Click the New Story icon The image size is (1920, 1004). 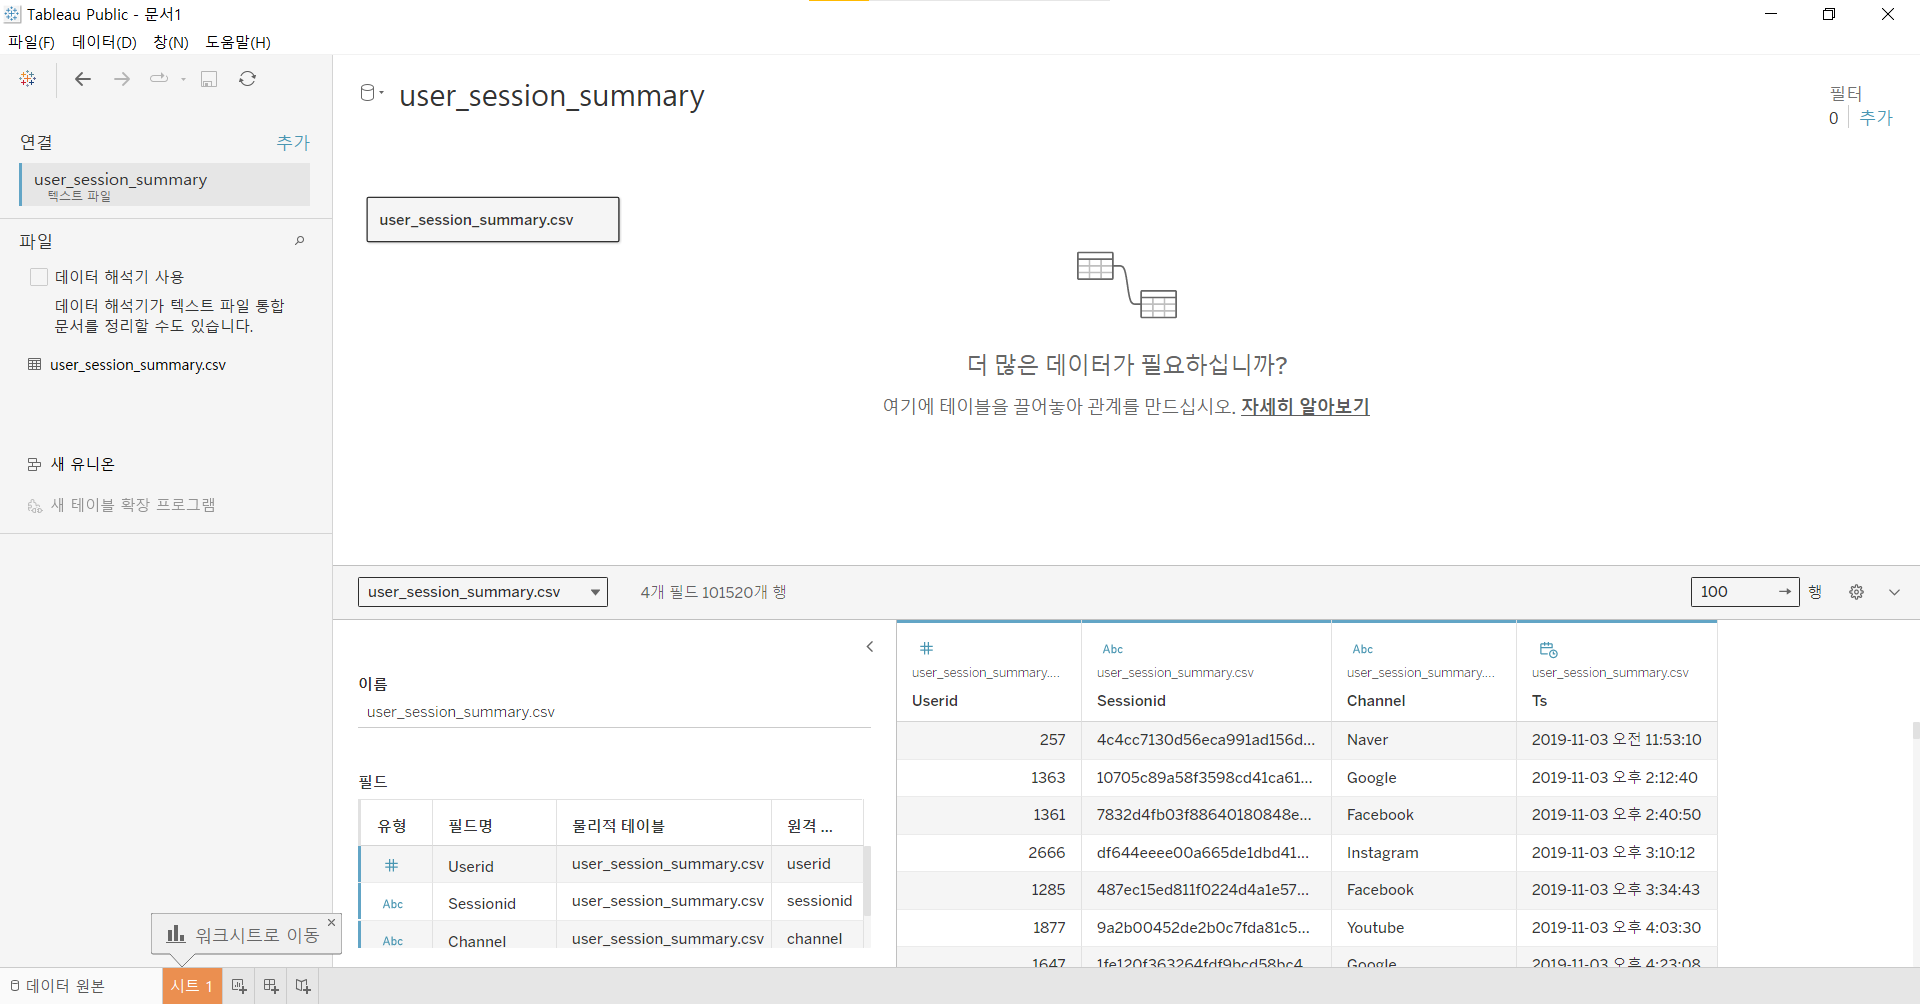tap(303, 986)
